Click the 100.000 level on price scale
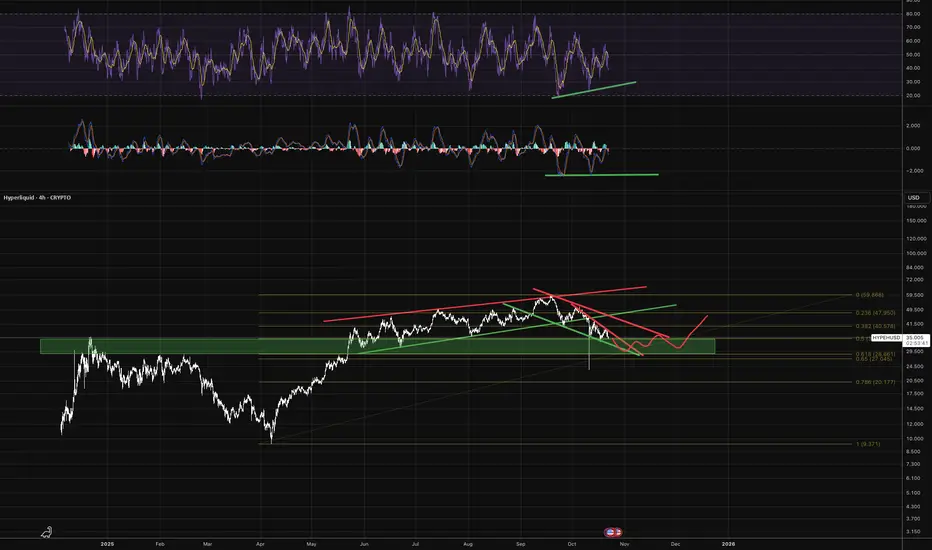The width and height of the screenshot is (932, 550). [x=916, y=253]
